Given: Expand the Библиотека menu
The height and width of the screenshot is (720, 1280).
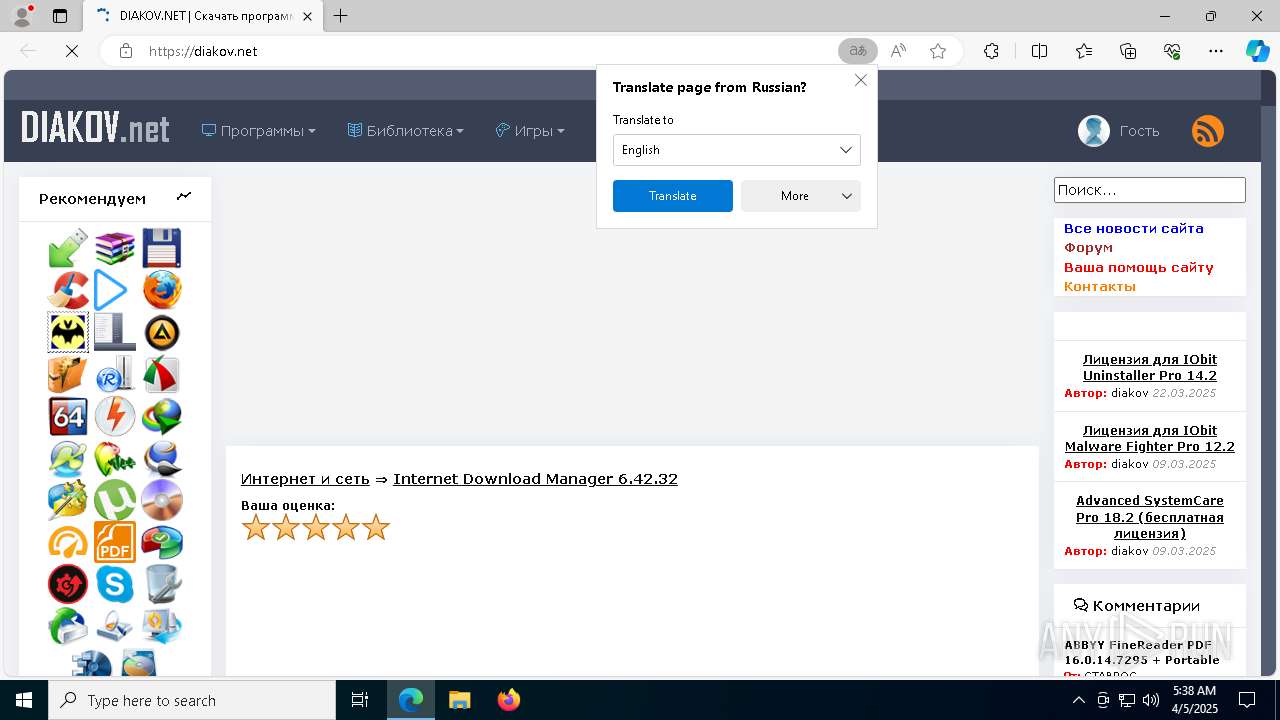Looking at the screenshot, I should point(406,131).
